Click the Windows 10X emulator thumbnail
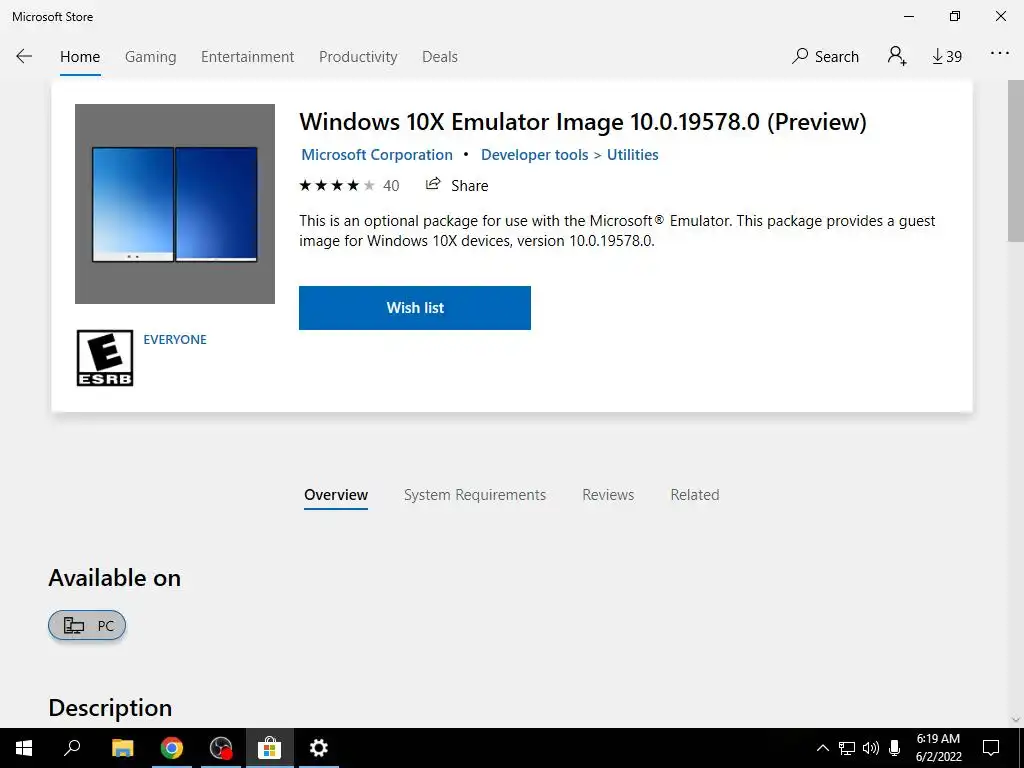This screenshot has height=768, width=1024. pos(175,204)
